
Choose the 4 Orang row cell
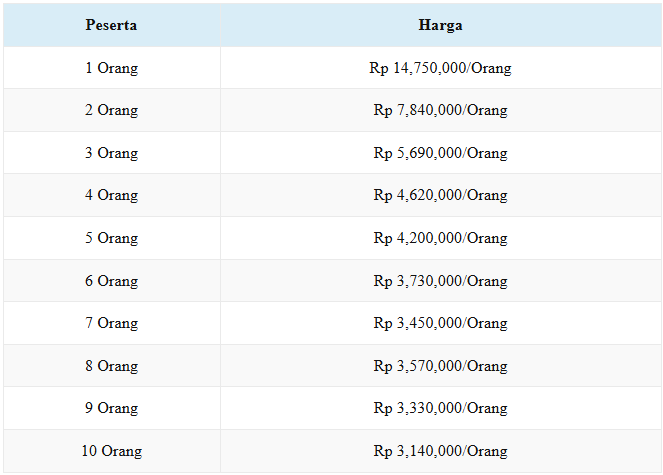pos(111,195)
